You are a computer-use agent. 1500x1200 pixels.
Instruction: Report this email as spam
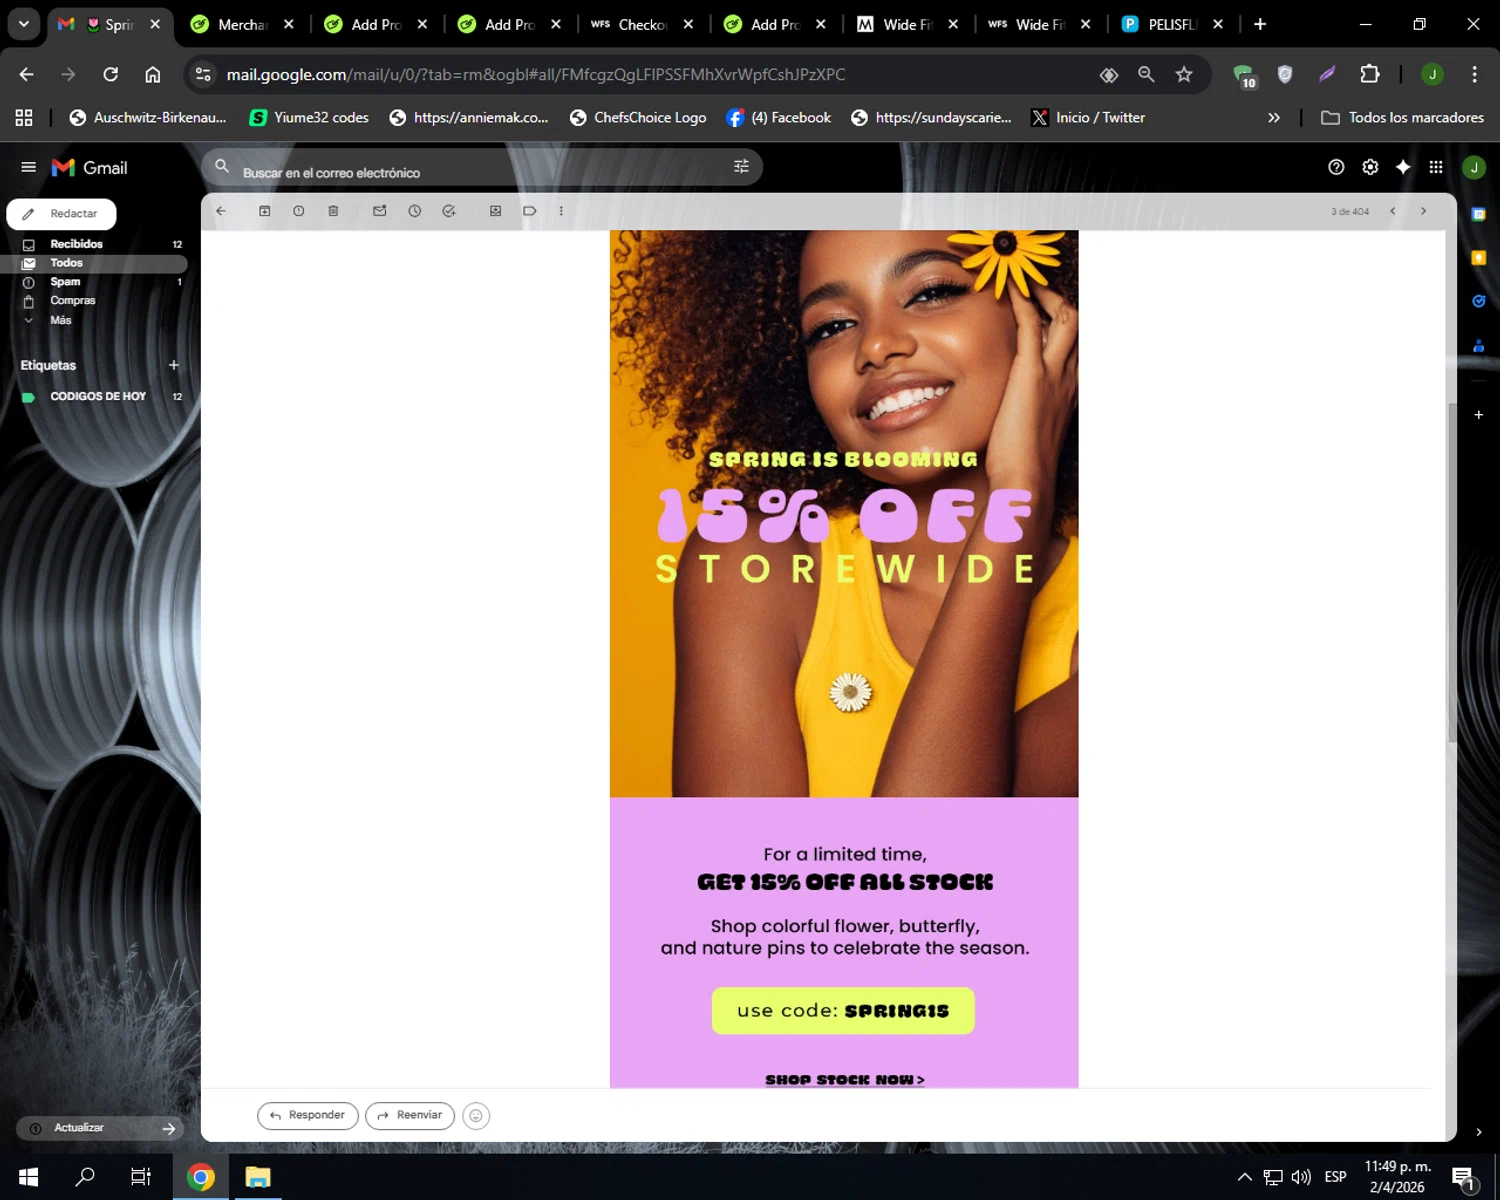pos(299,211)
